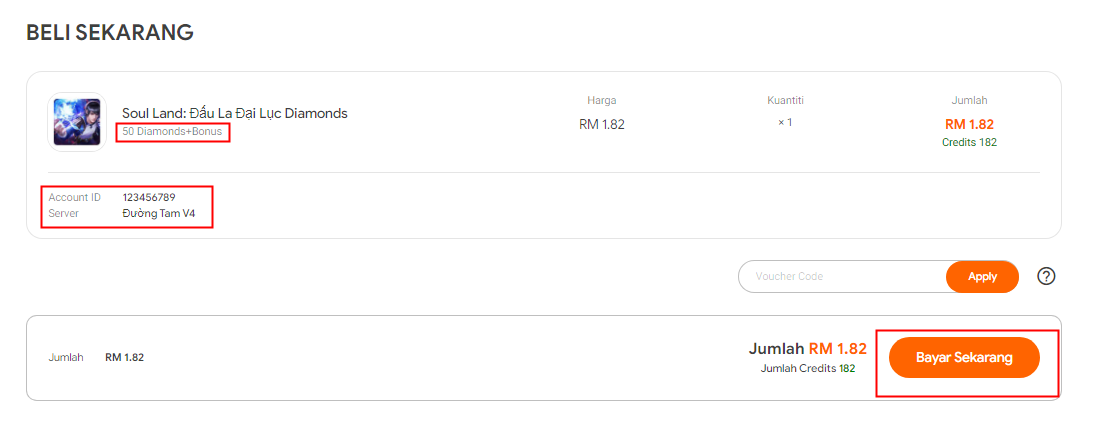Image resolution: width=1120 pixels, height=444 pixels.
Task: Click the bold Jumlah RM 1.82 summary total
Action: pos(807,348)
